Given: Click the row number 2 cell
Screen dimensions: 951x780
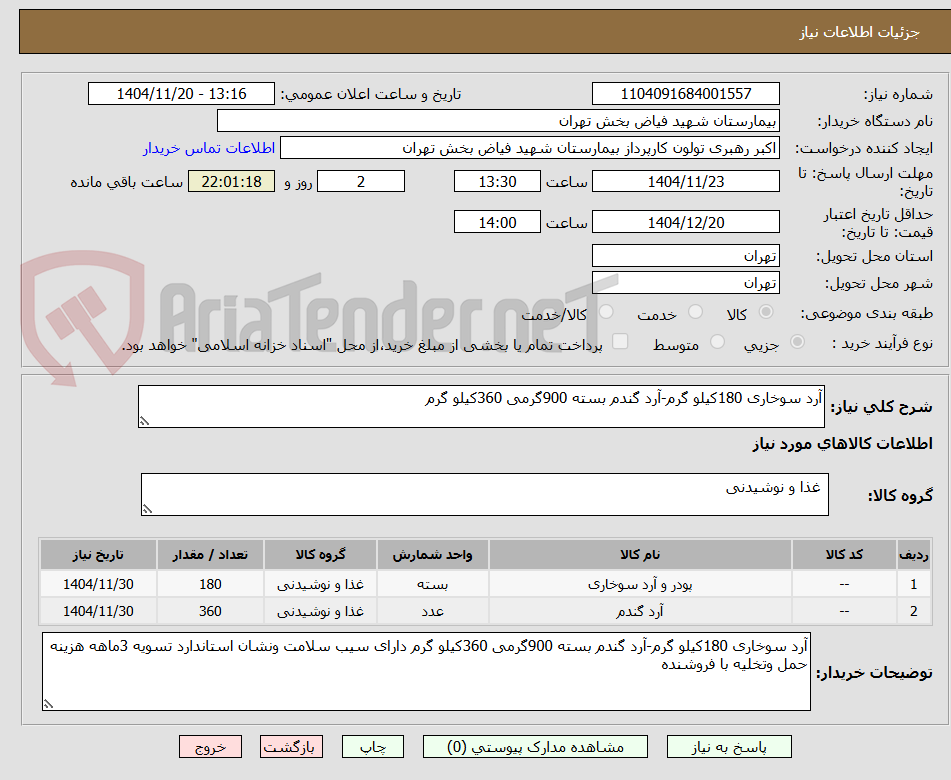Looking at the screenshot, I should [913, 611].
